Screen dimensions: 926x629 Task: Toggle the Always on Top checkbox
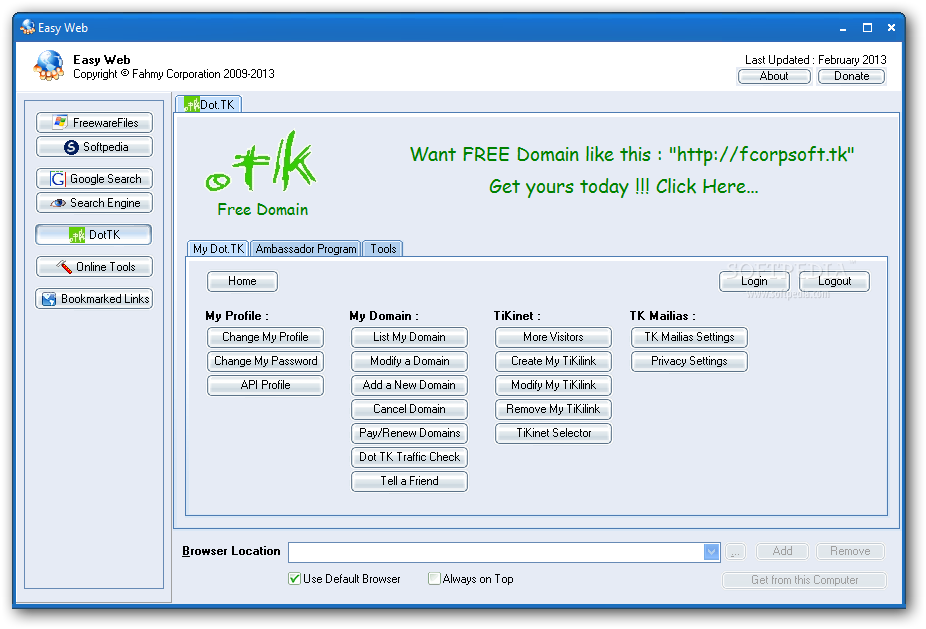tap(434, 579)
